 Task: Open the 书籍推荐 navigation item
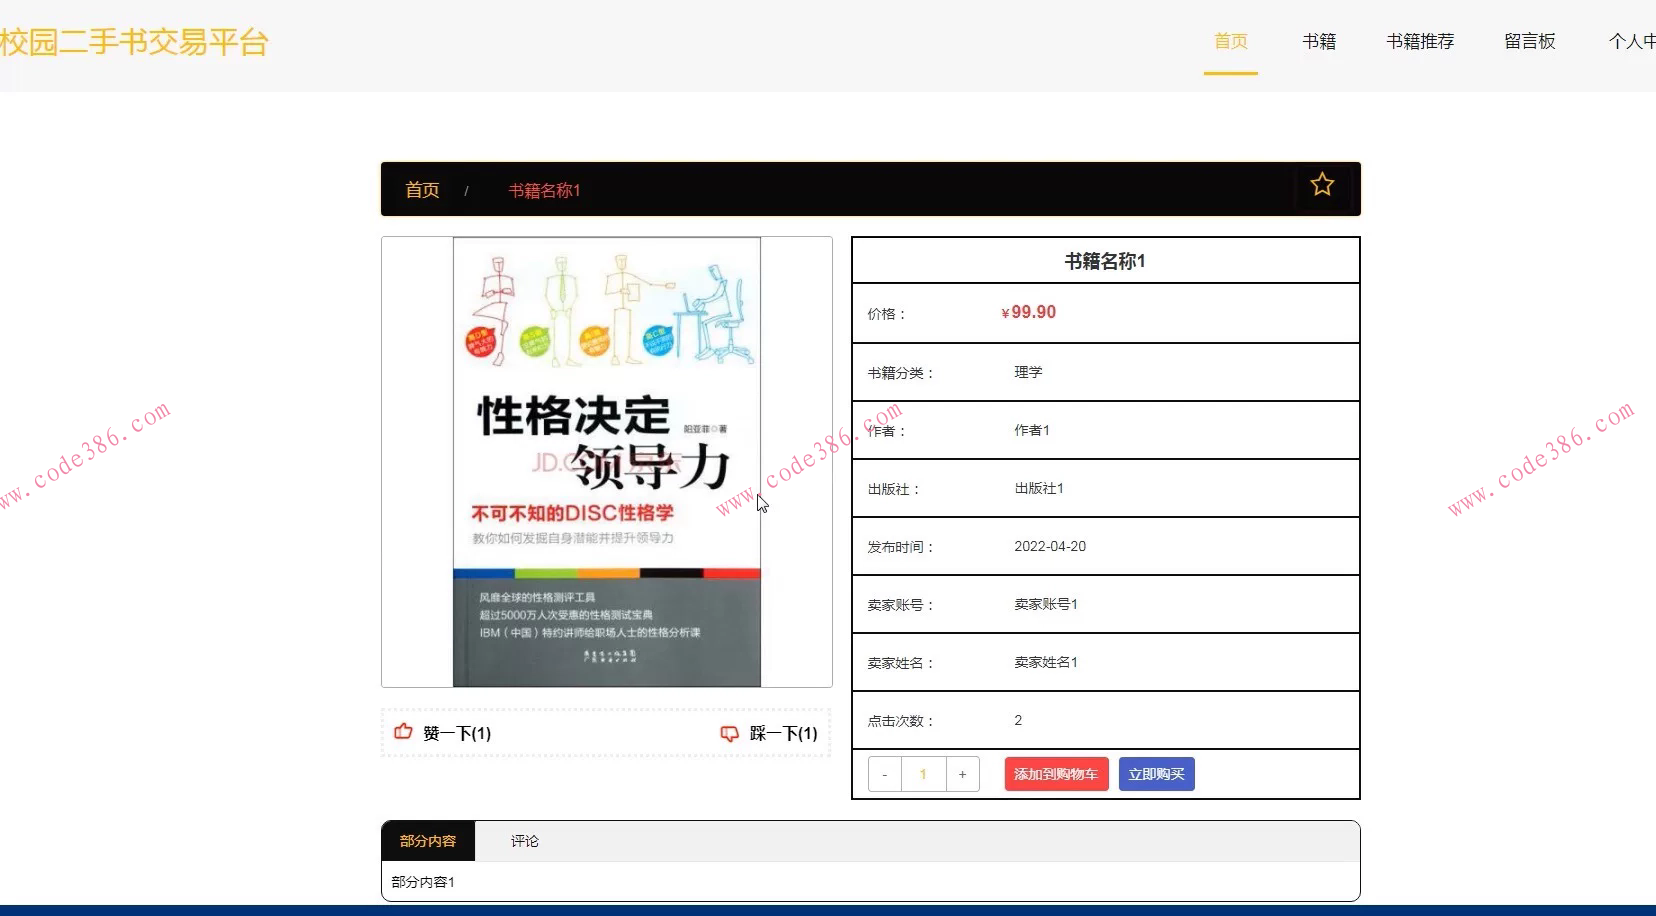1420,41
